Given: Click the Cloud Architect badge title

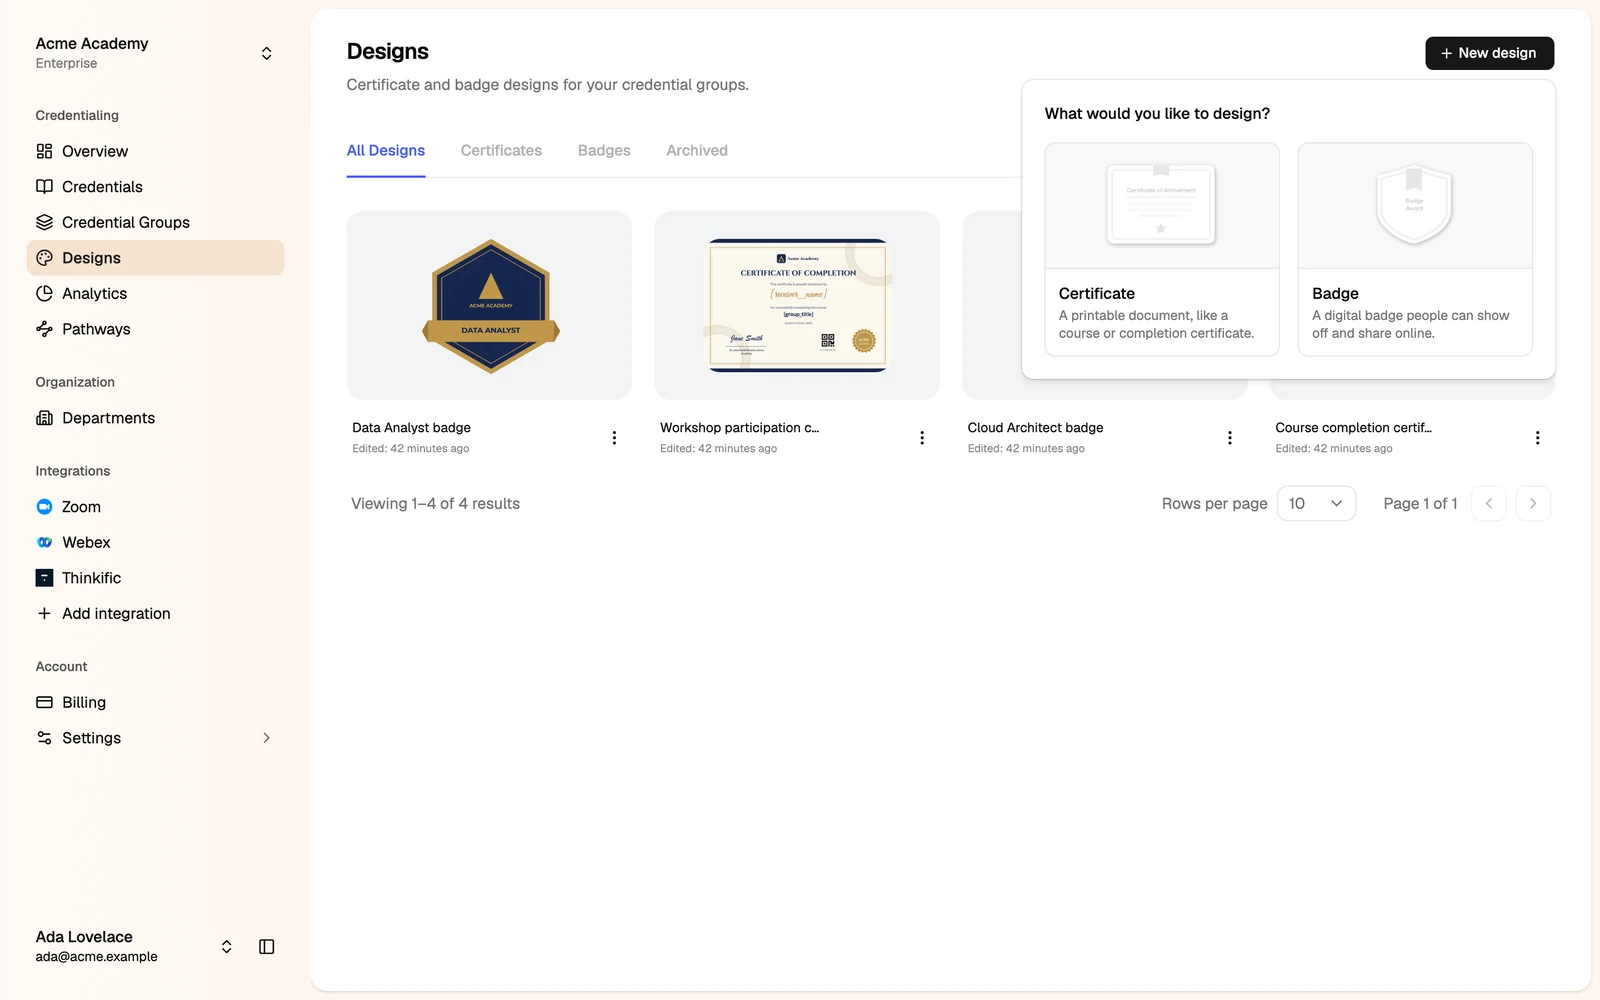Looking at the screenshot, I should pos(1035,428).
